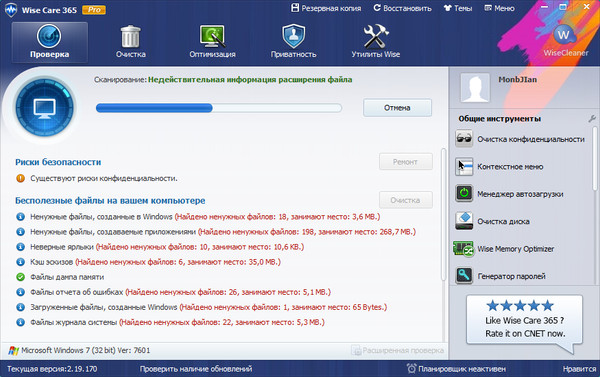Open the tools settings wrench icon

pyautogui.click(x=592, y=119)
